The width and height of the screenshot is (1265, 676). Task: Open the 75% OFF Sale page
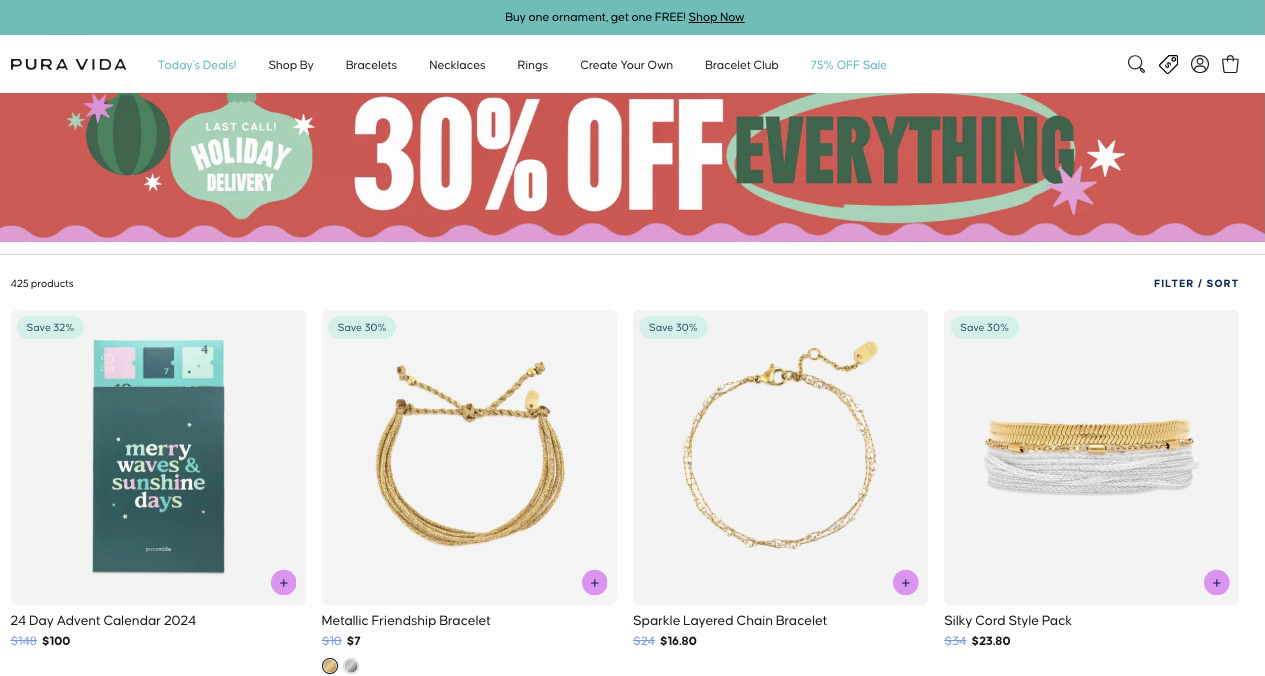click(848, 65)
